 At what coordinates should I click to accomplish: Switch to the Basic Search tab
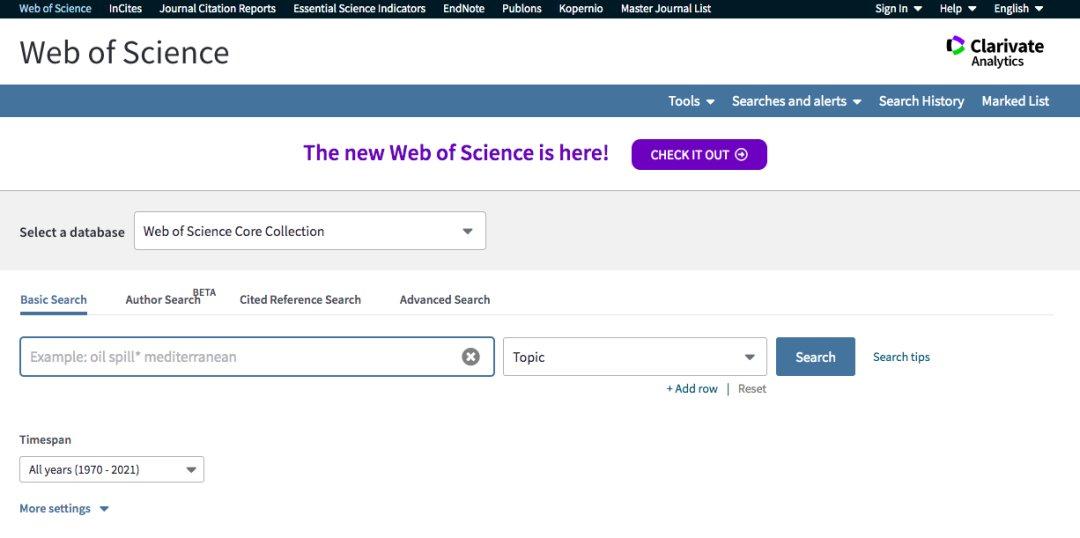tap(54, 300)
